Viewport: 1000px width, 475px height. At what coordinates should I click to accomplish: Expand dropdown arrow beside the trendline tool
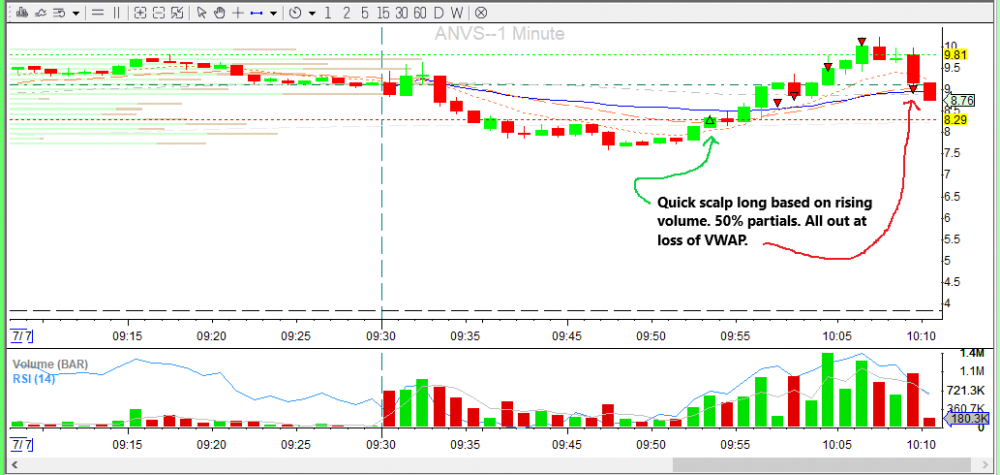click(273, 13)
